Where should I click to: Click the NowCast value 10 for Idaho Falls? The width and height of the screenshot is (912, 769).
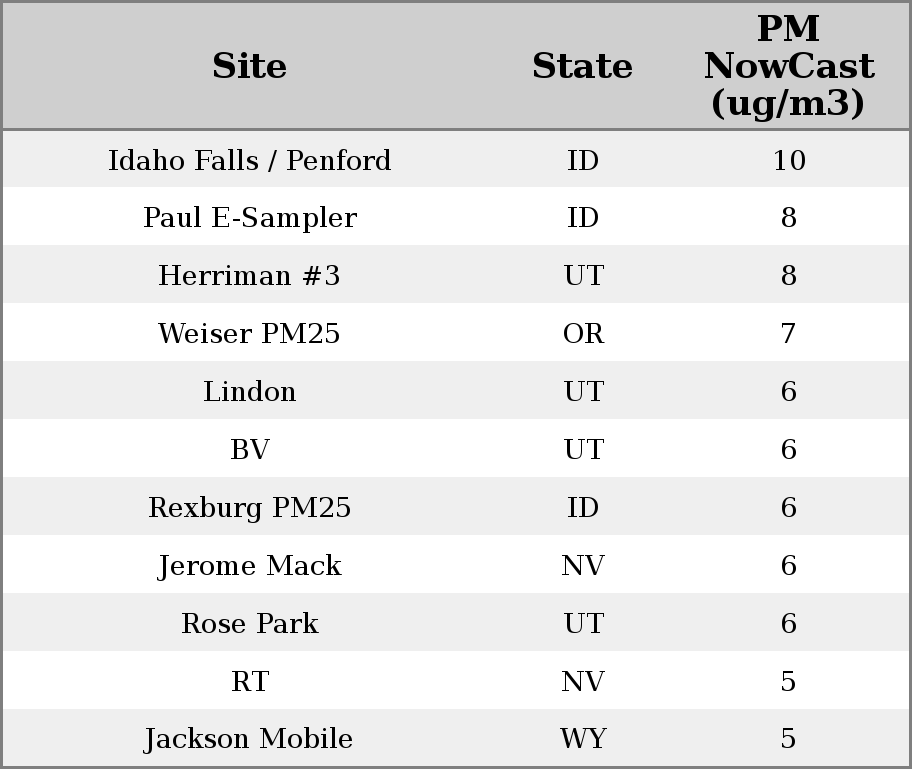point(788,161)
